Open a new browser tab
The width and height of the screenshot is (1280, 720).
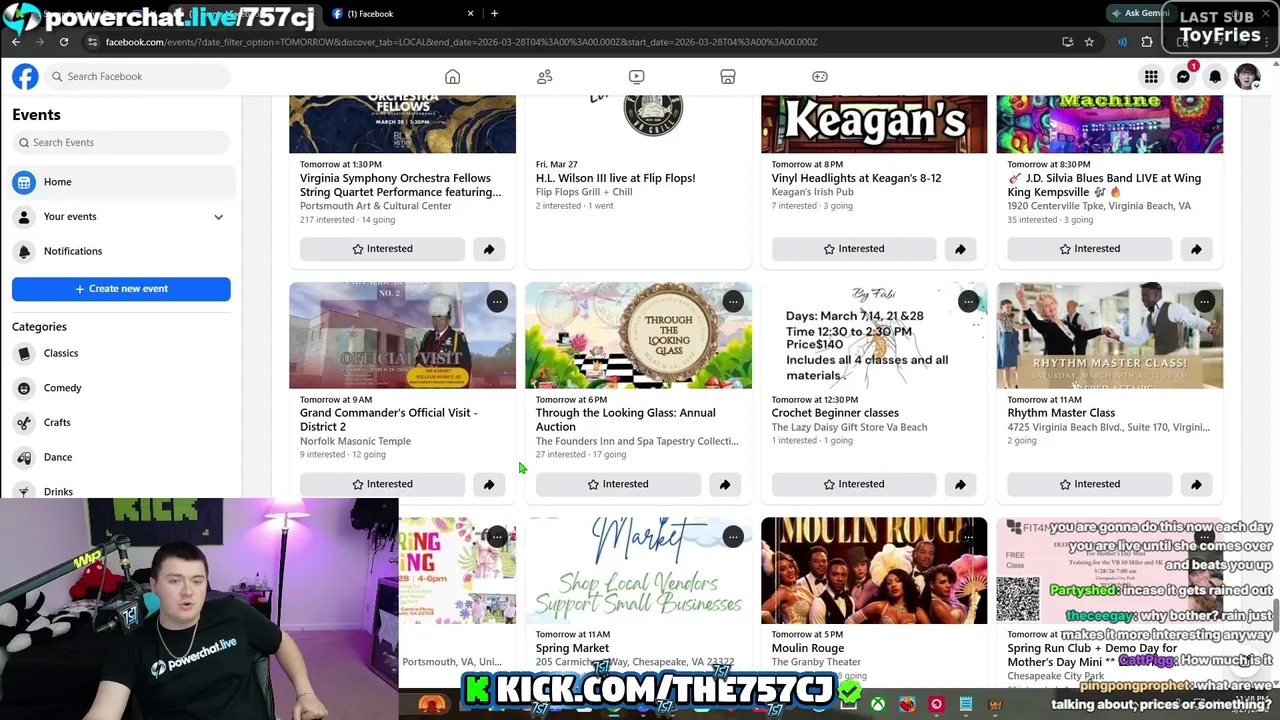(x=494, y=14)
